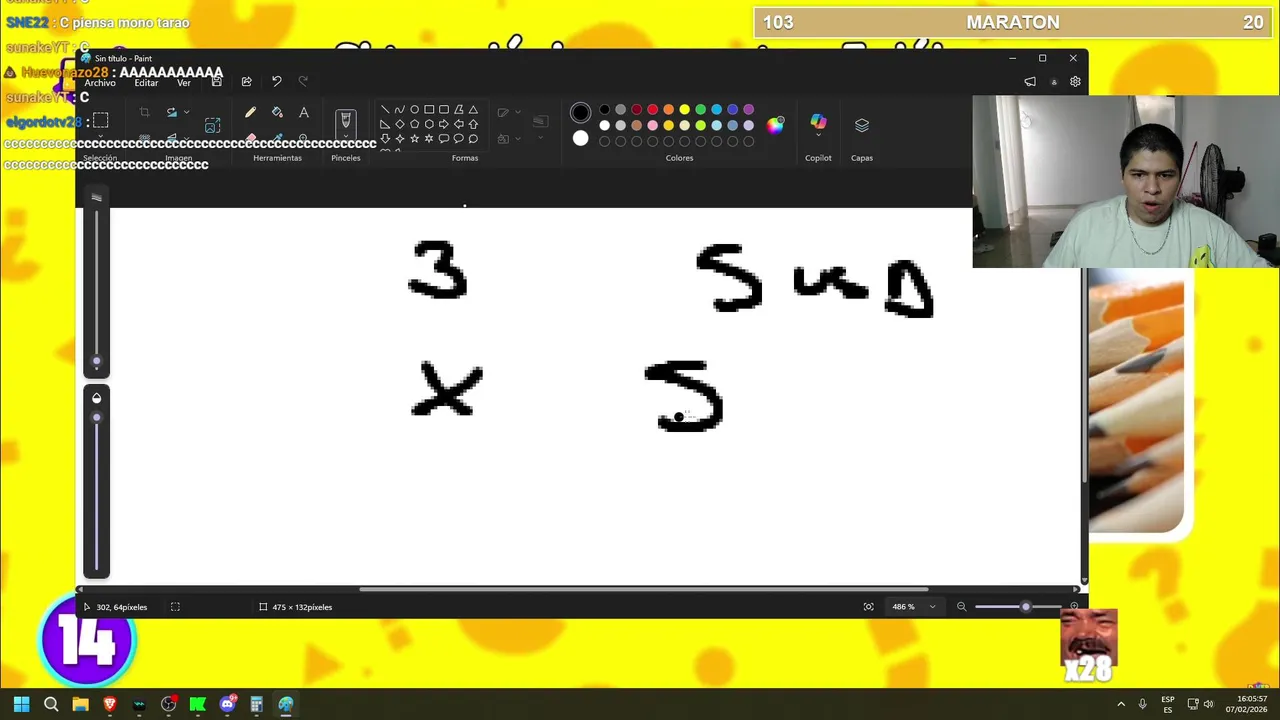Click the Share icon
This screenshot has height=720, width=1280.
click(x=246, y=82)
